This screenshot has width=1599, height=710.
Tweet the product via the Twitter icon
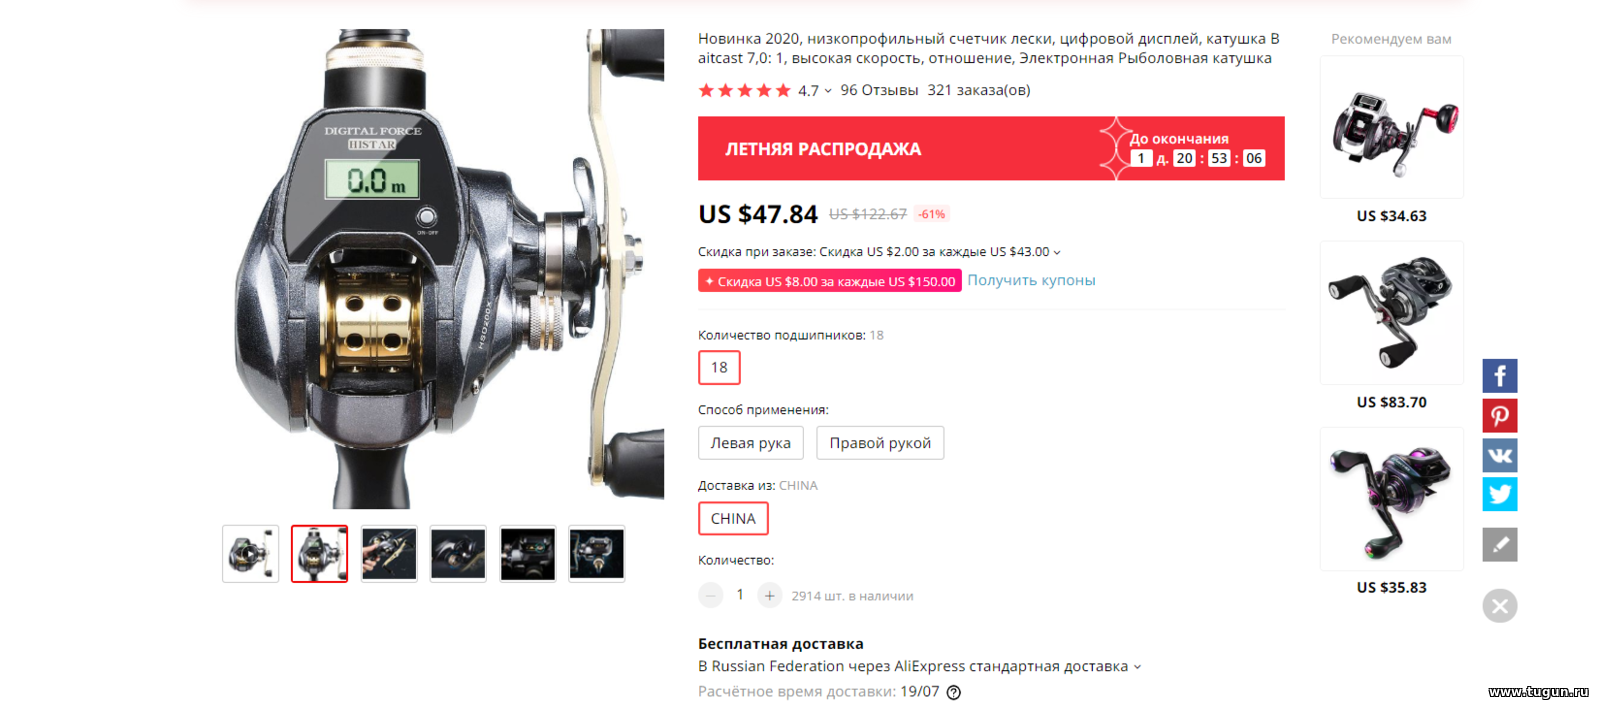pos(1499,494)
